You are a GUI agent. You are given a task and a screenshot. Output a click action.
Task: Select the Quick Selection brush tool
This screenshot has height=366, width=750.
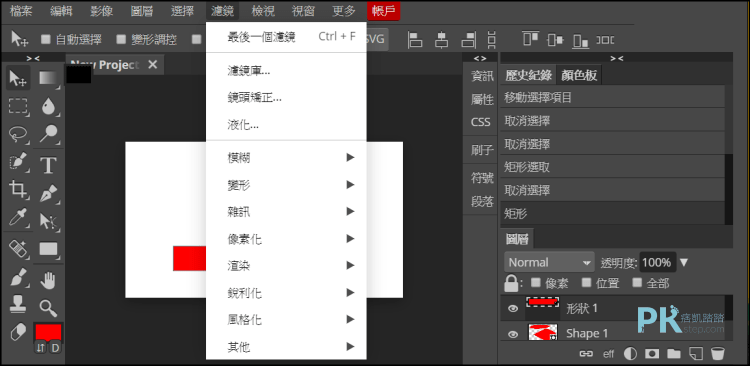coord(18,163)
